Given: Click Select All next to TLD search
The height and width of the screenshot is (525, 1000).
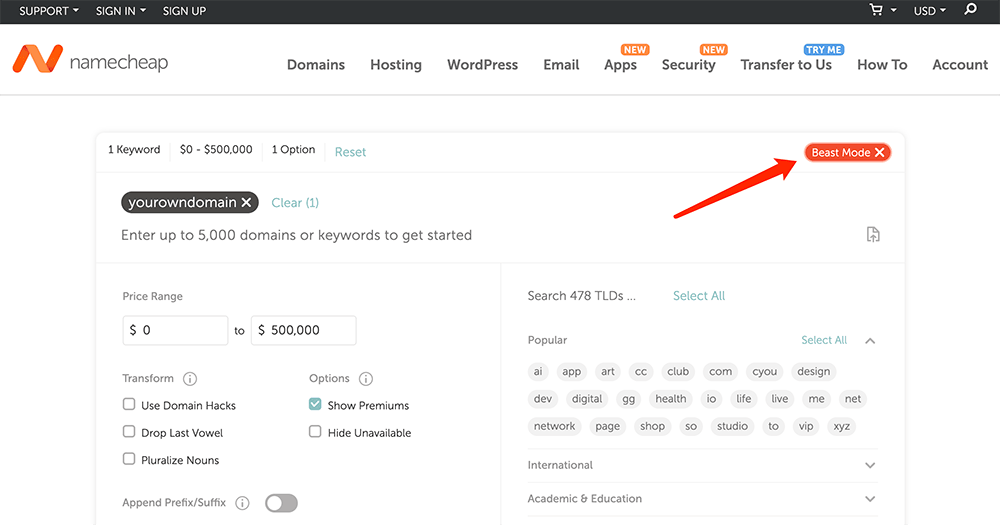Looking at the screenshot, I should click(699, 295).
